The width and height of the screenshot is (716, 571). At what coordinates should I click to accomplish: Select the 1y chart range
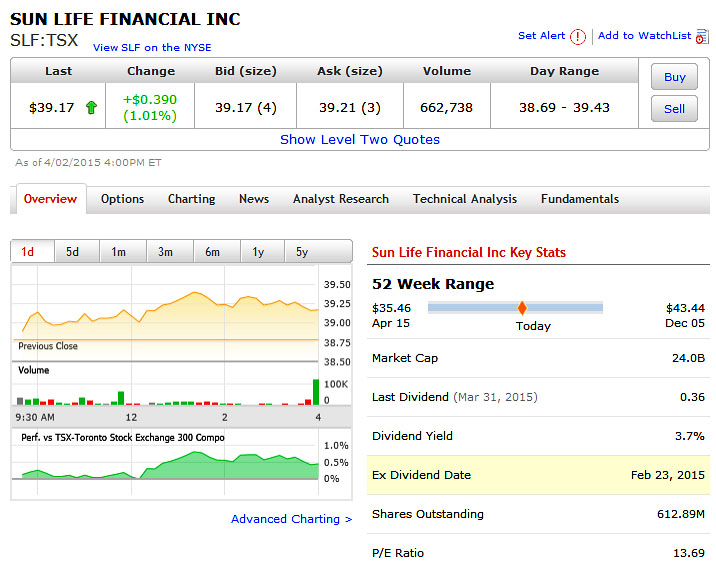tap(262, 252)
